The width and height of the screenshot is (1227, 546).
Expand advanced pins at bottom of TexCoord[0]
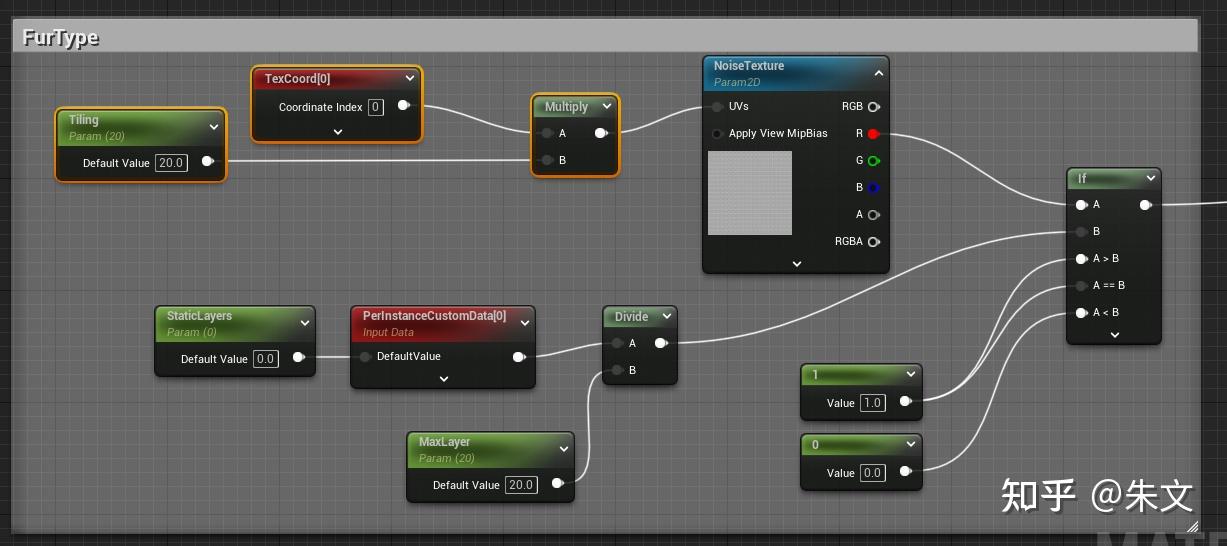point(337,131)
